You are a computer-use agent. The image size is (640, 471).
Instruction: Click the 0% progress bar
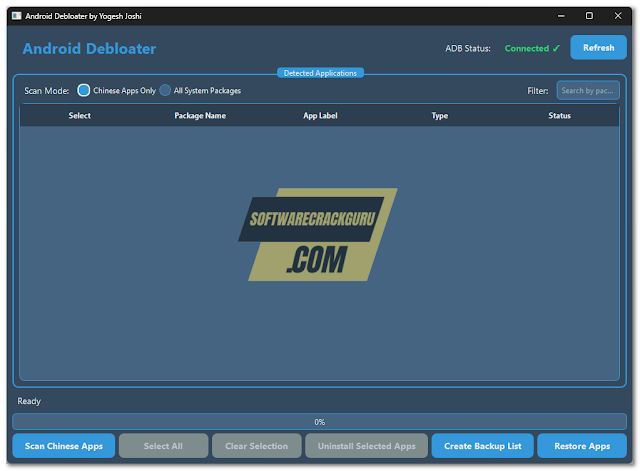(320, 422)
